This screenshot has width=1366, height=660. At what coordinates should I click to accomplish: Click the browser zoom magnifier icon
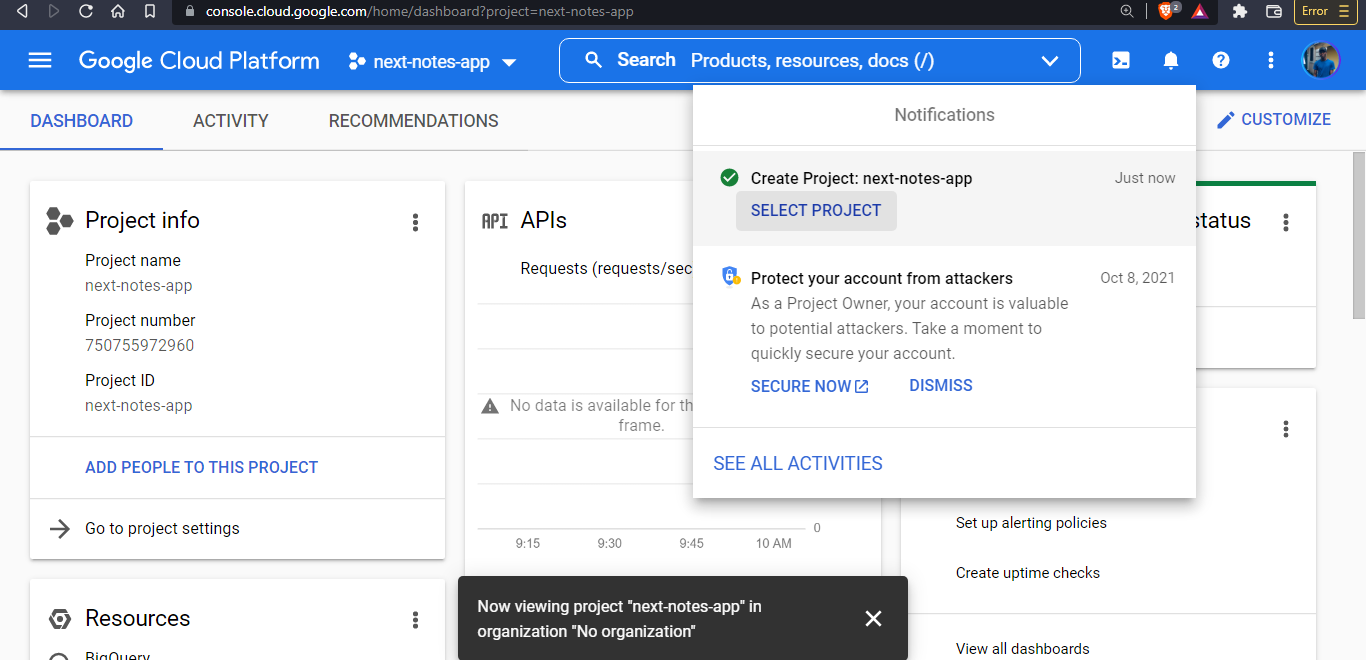pos(1127,11)
